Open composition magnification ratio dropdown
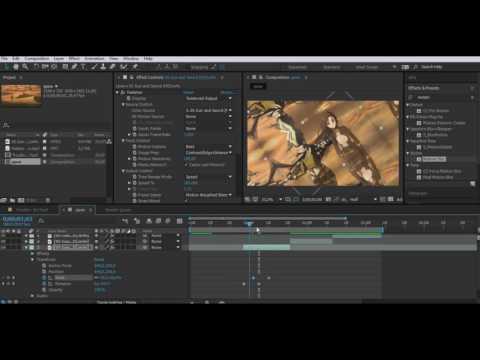This screenshot has width=480, height=360. [271, 199]
